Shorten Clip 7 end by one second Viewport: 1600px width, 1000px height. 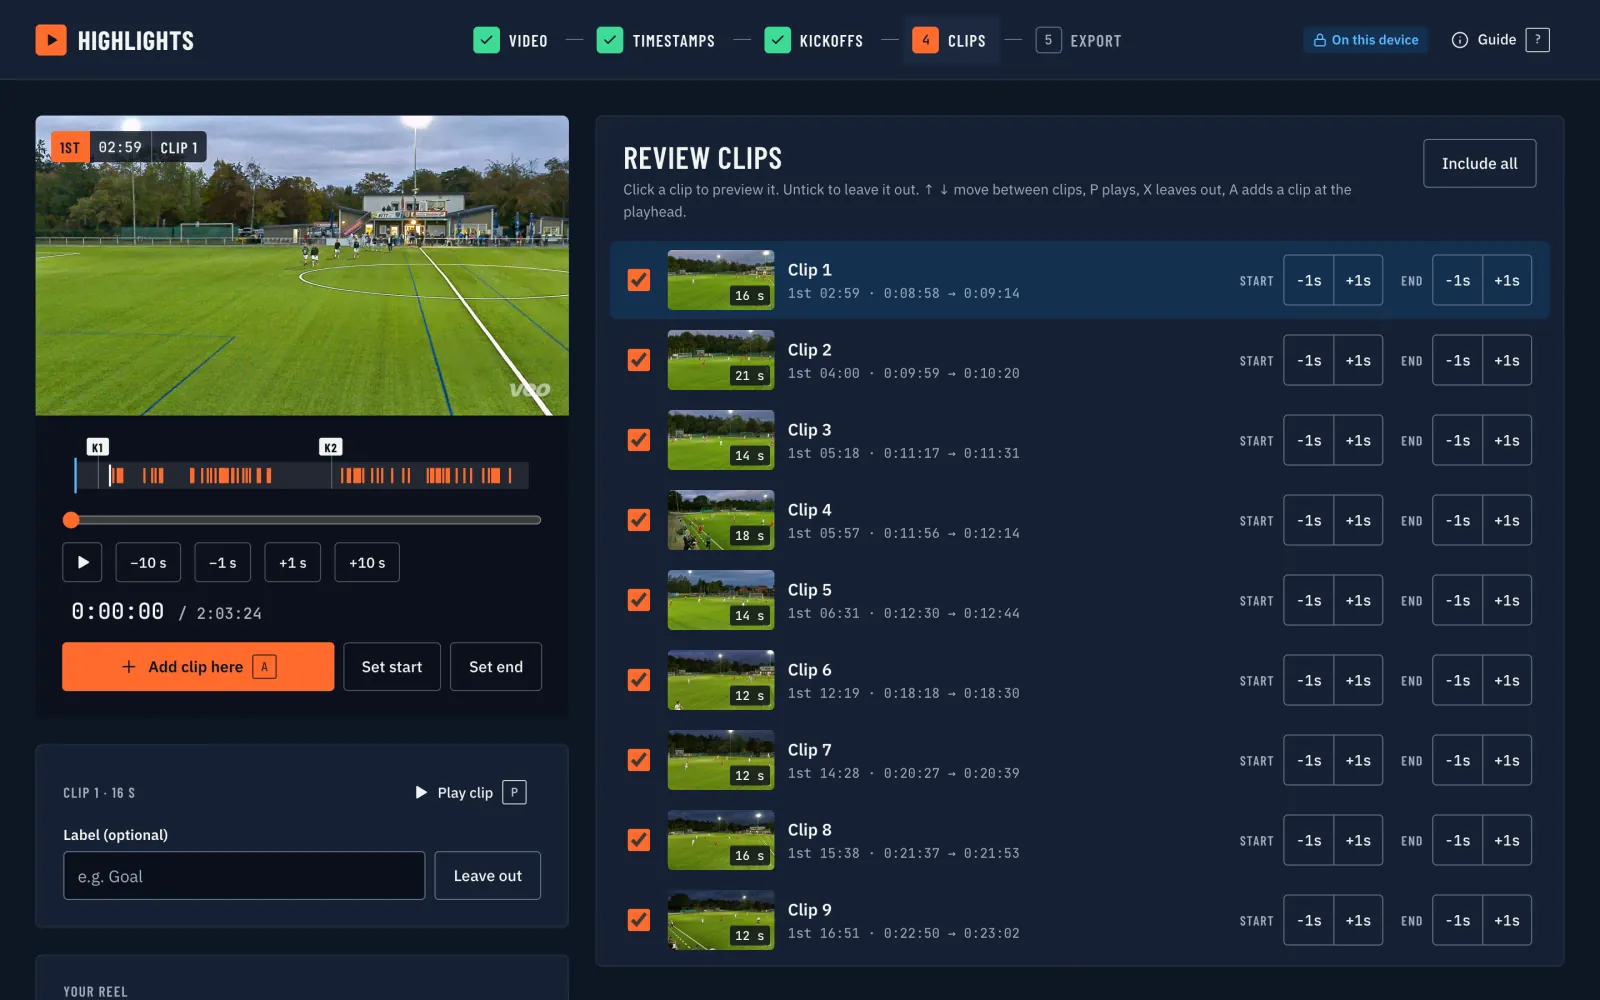click(1458, 760)
